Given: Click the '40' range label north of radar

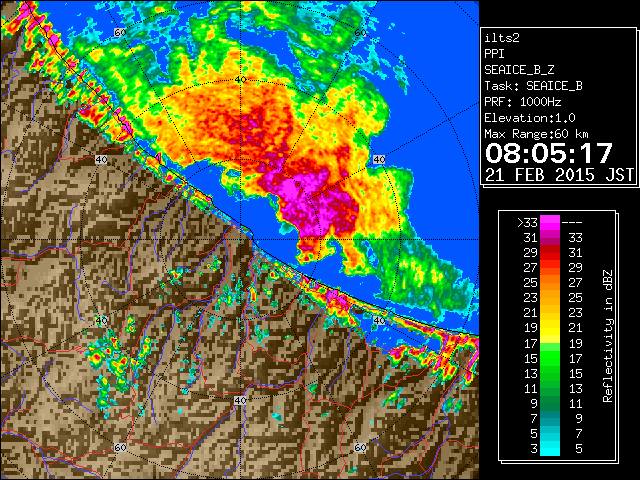Looking at the screenshot, I should pyautogui.click(x=240, y=80).
